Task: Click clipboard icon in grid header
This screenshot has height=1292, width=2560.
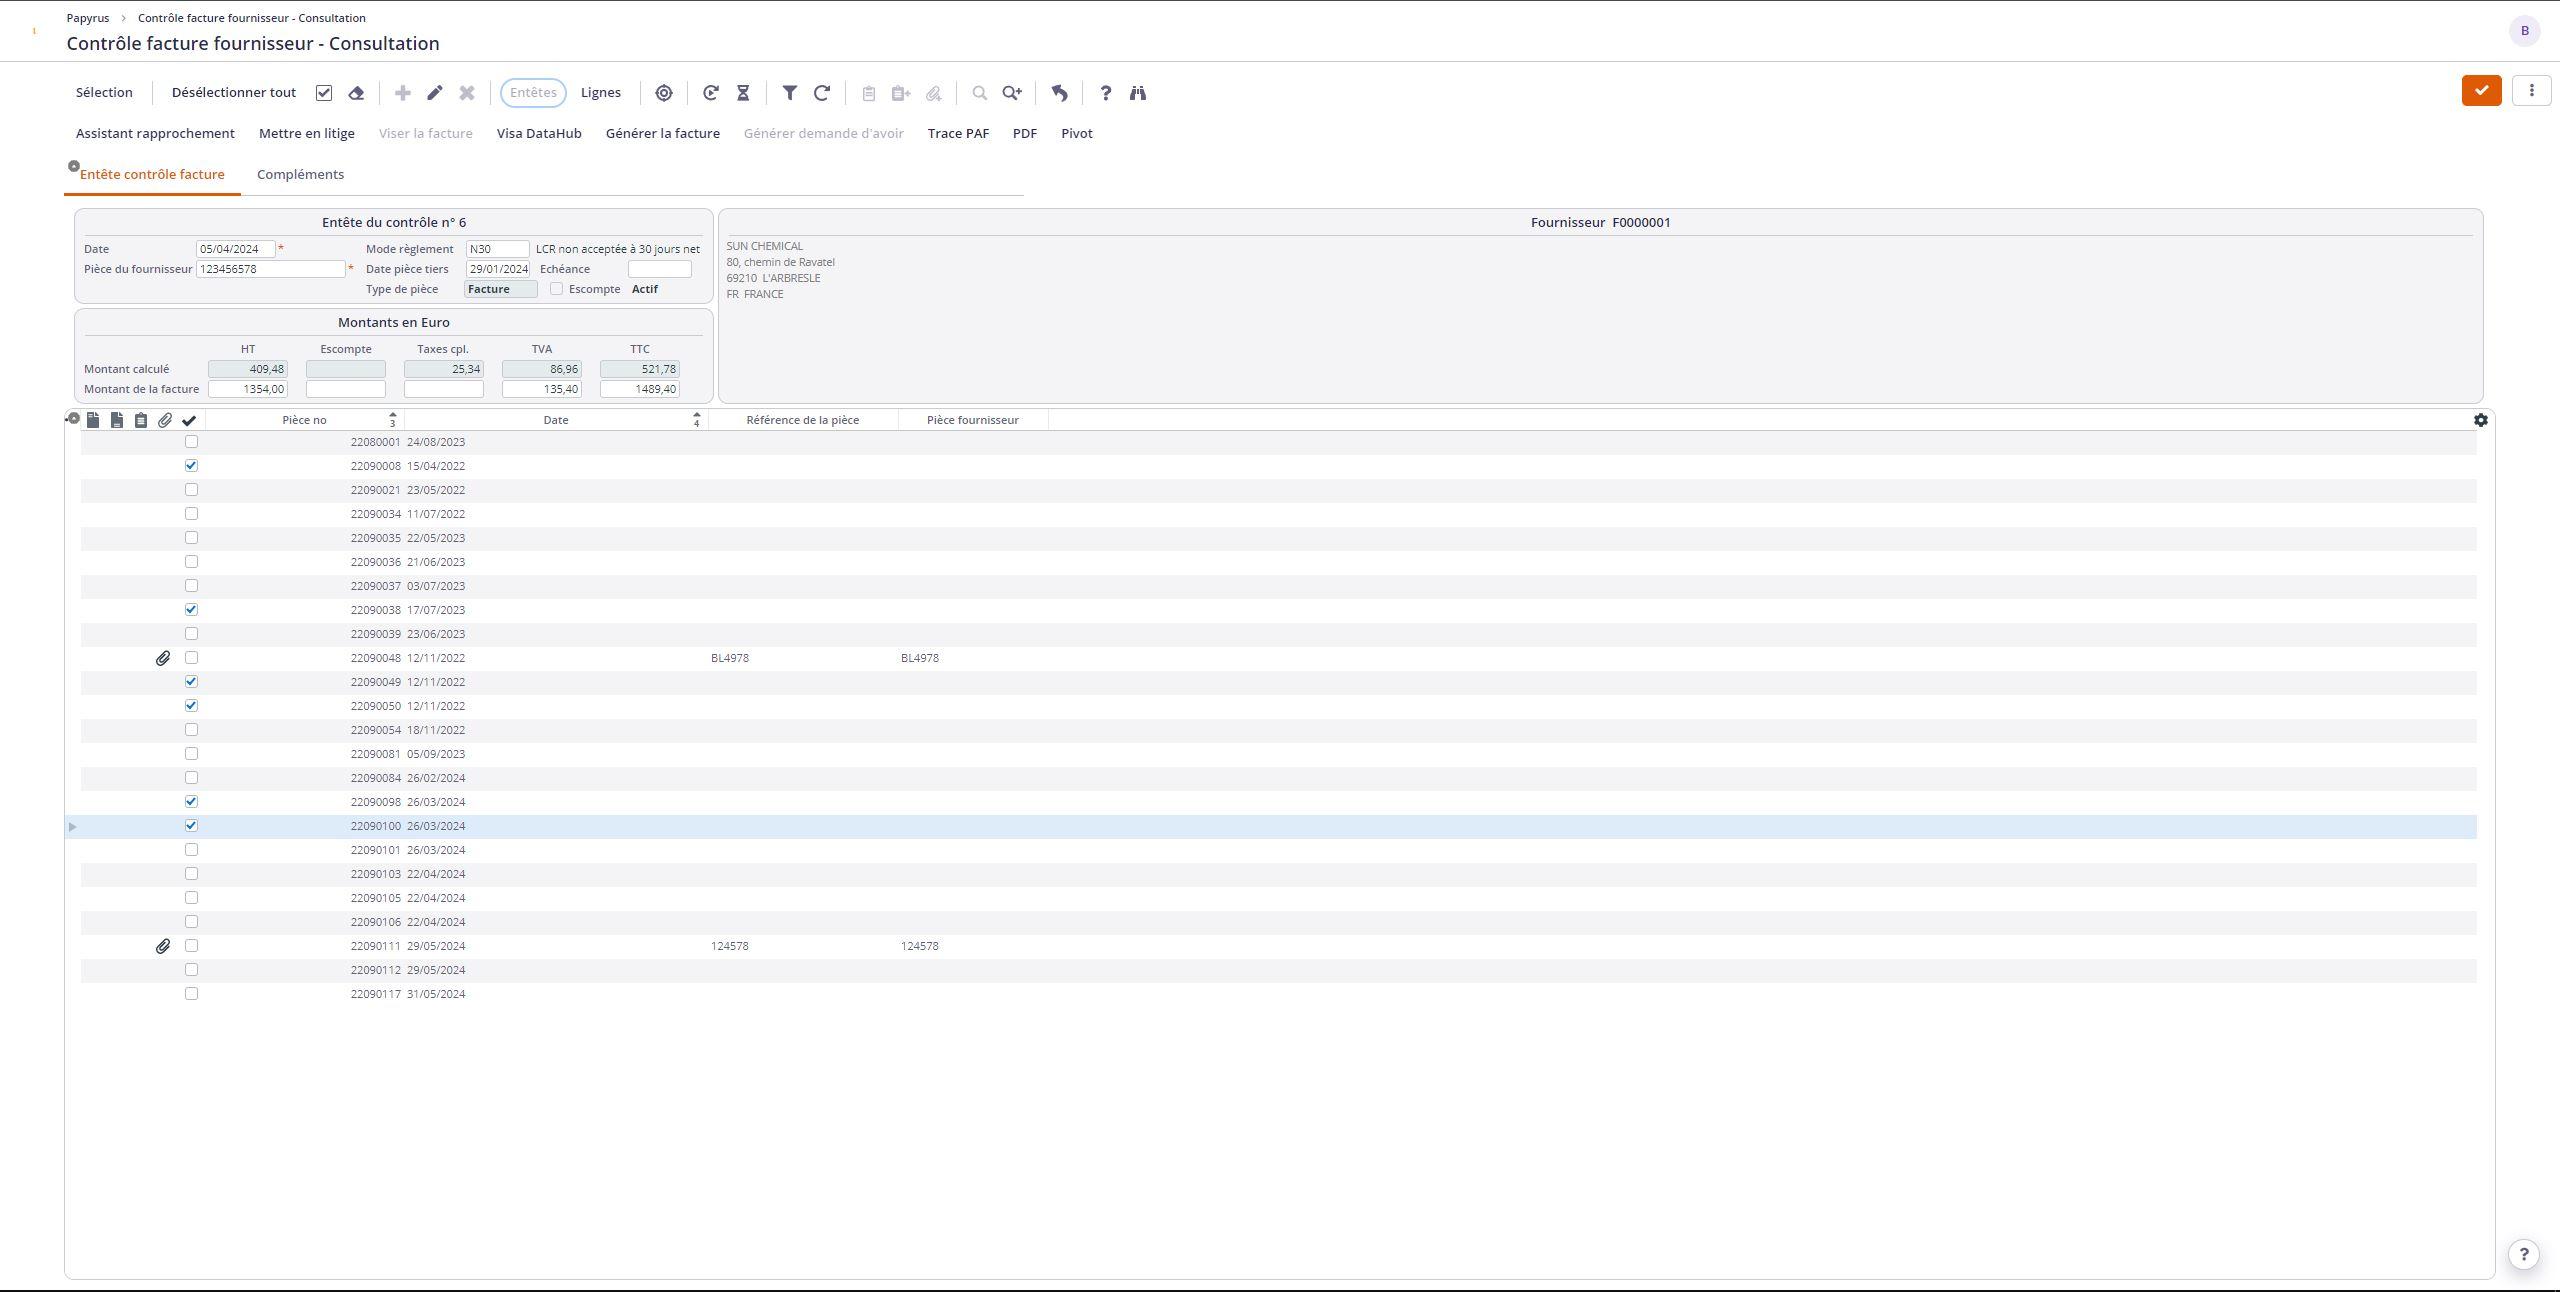Action: point(141,420)
